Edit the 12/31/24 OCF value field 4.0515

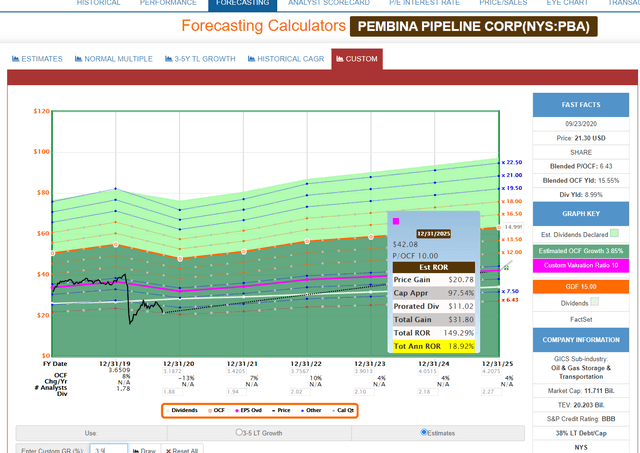tap(427, 371)
